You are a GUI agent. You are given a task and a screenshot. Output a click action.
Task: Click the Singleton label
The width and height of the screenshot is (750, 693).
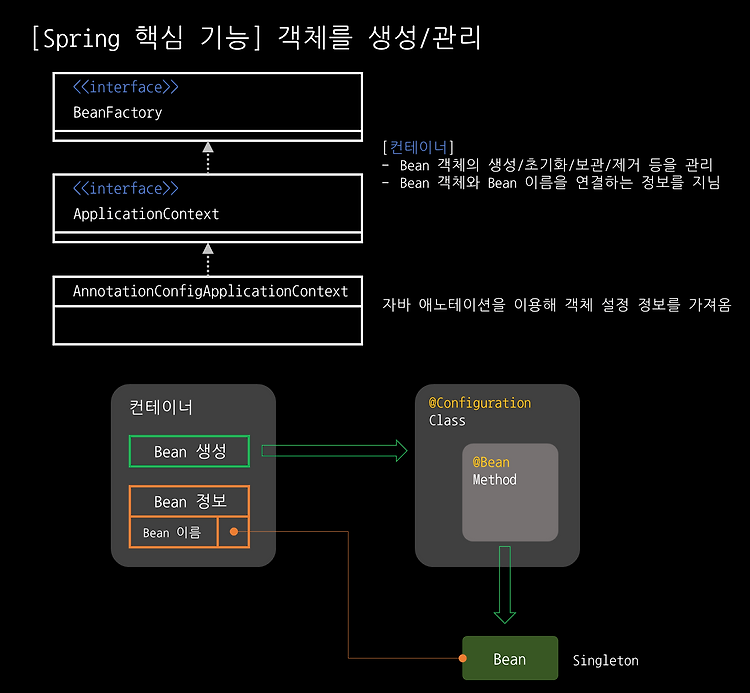point(606,660)
